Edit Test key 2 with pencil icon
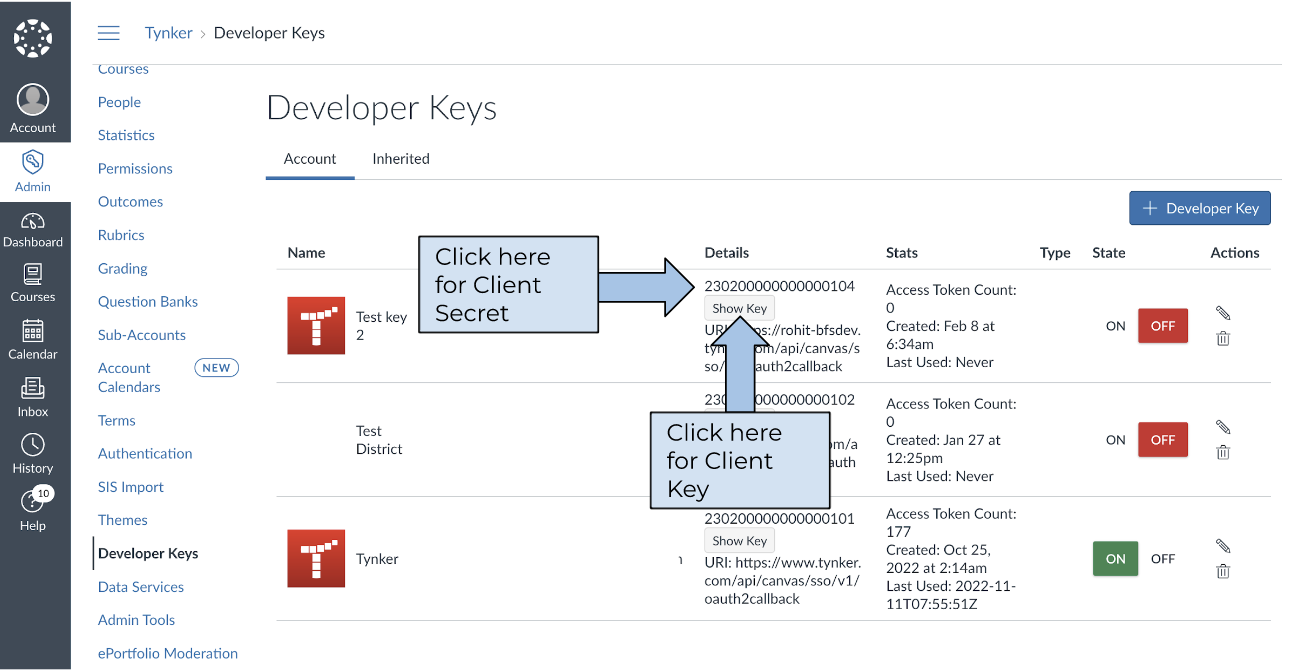Image resolution: width=1302 pixels, height=670 pixels. 1222,313
